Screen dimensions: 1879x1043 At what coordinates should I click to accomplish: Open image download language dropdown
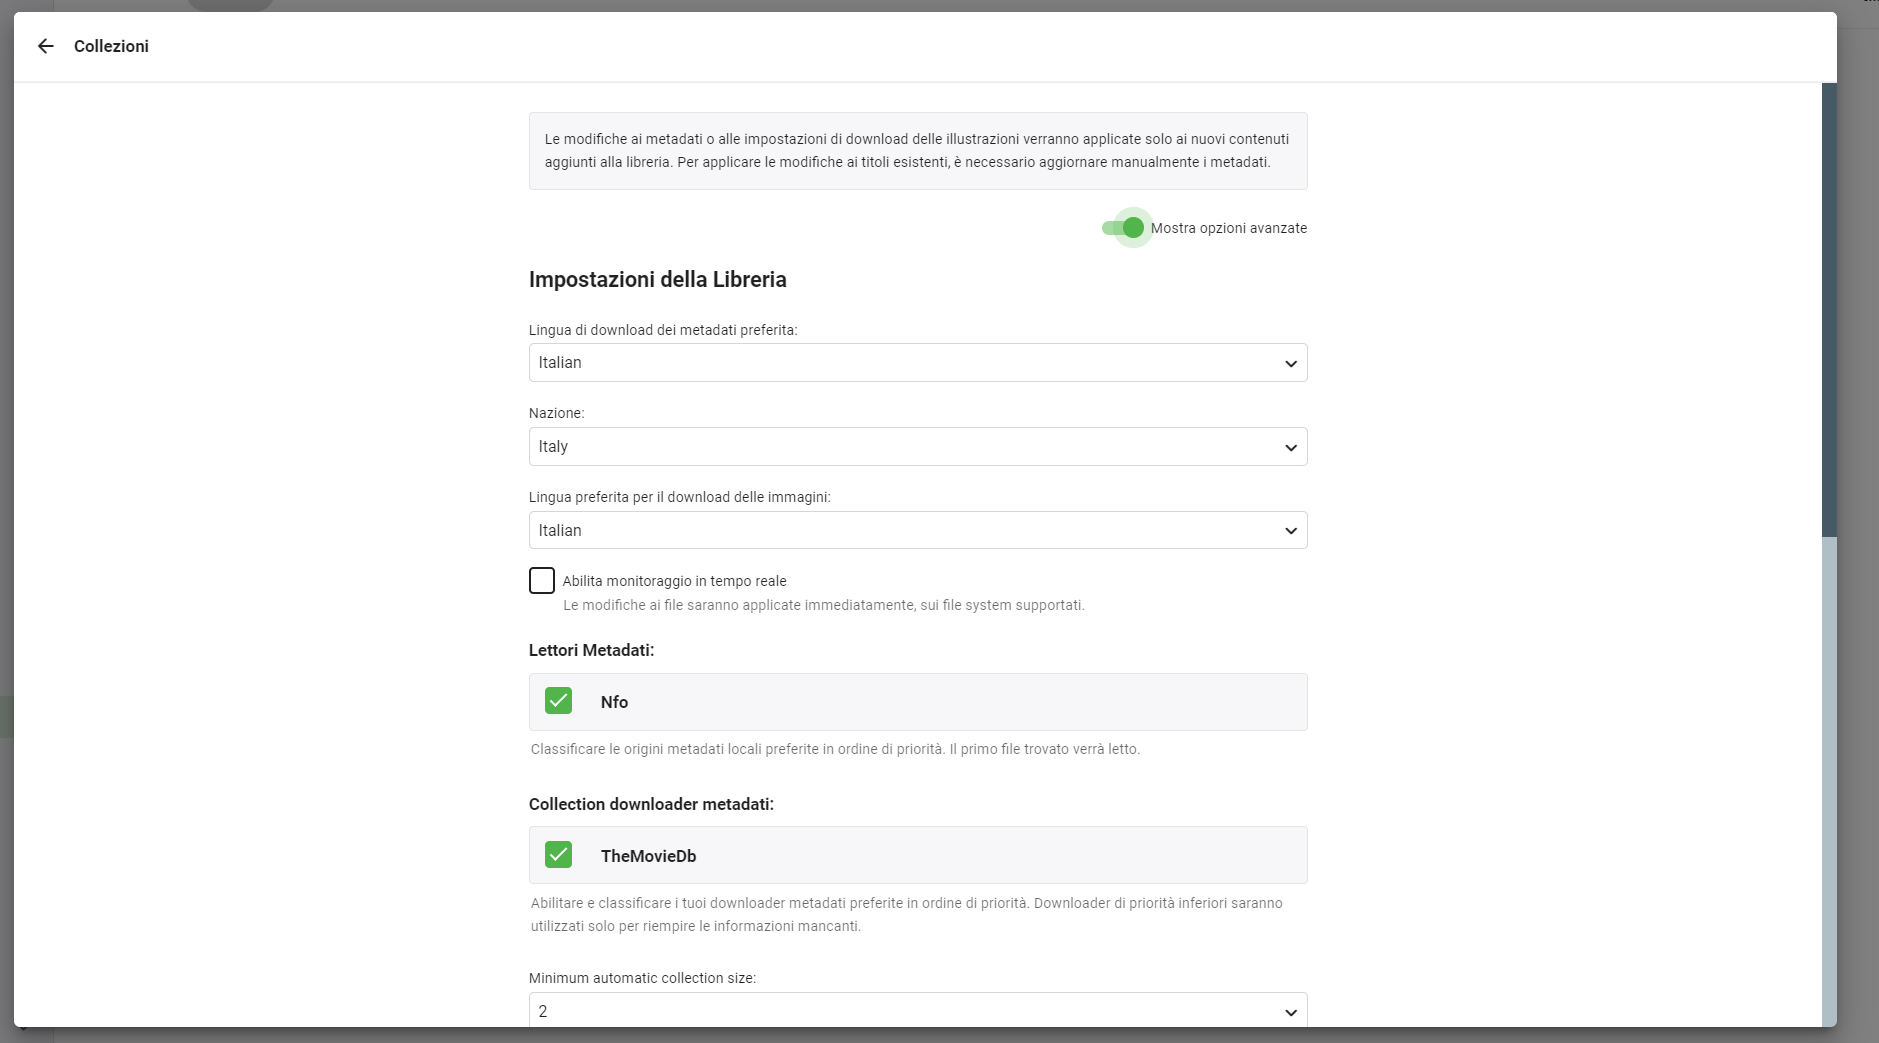tap(917, 530)
